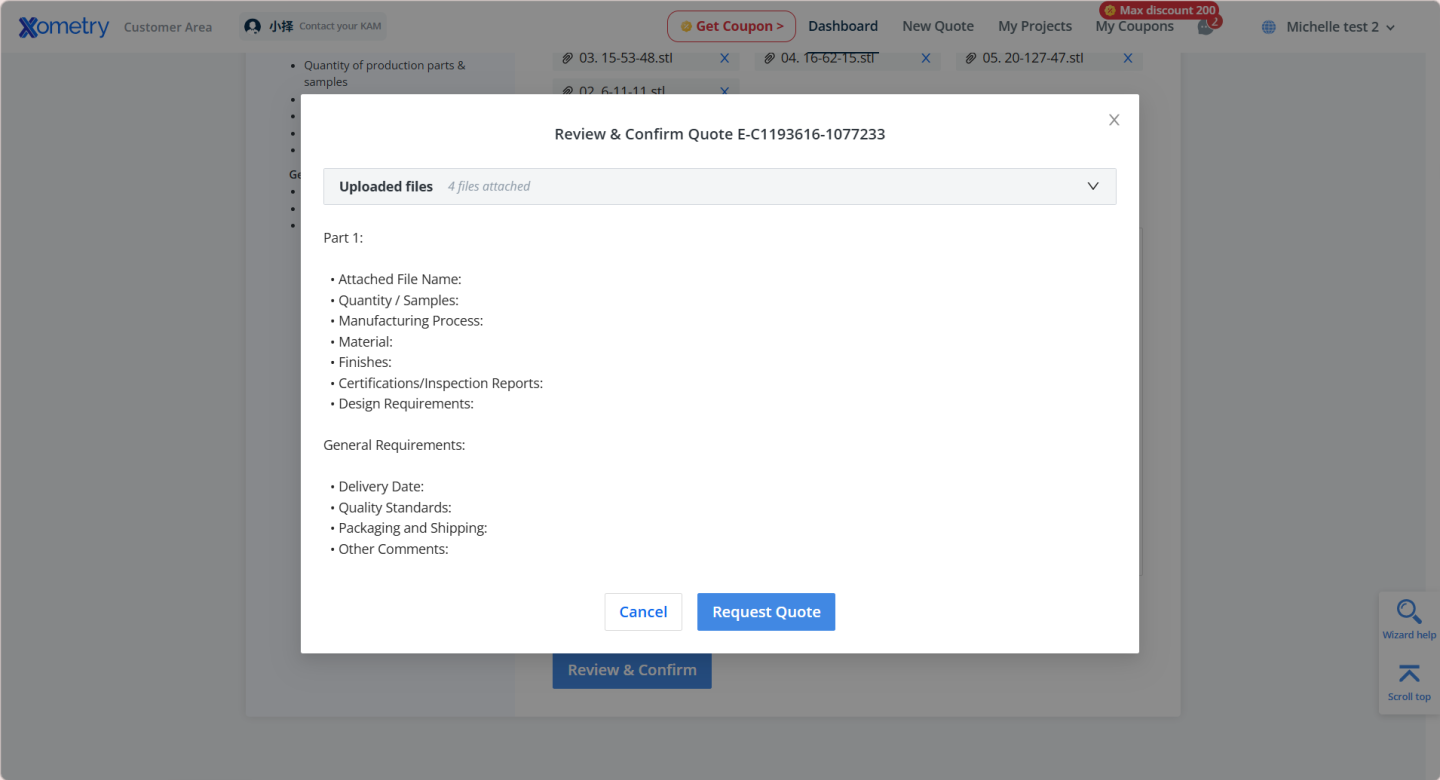Click the Cancel button
The image size is (1440, 780).
pos(643,612)
